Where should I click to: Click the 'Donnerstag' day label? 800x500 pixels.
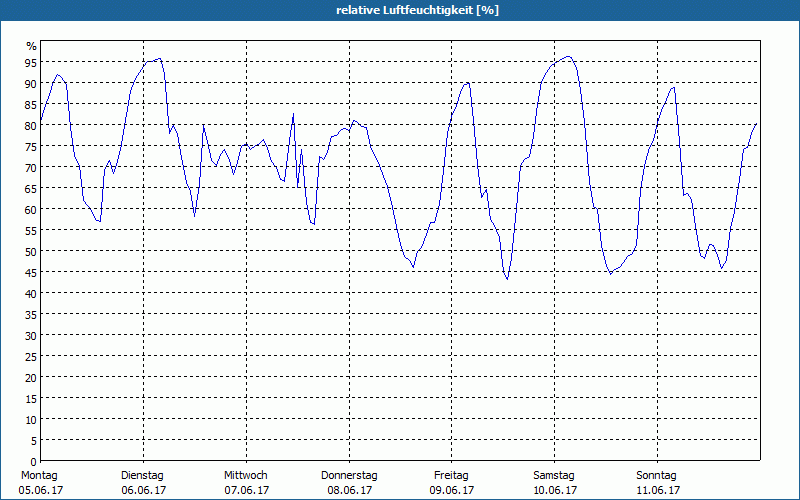[349, 475]
